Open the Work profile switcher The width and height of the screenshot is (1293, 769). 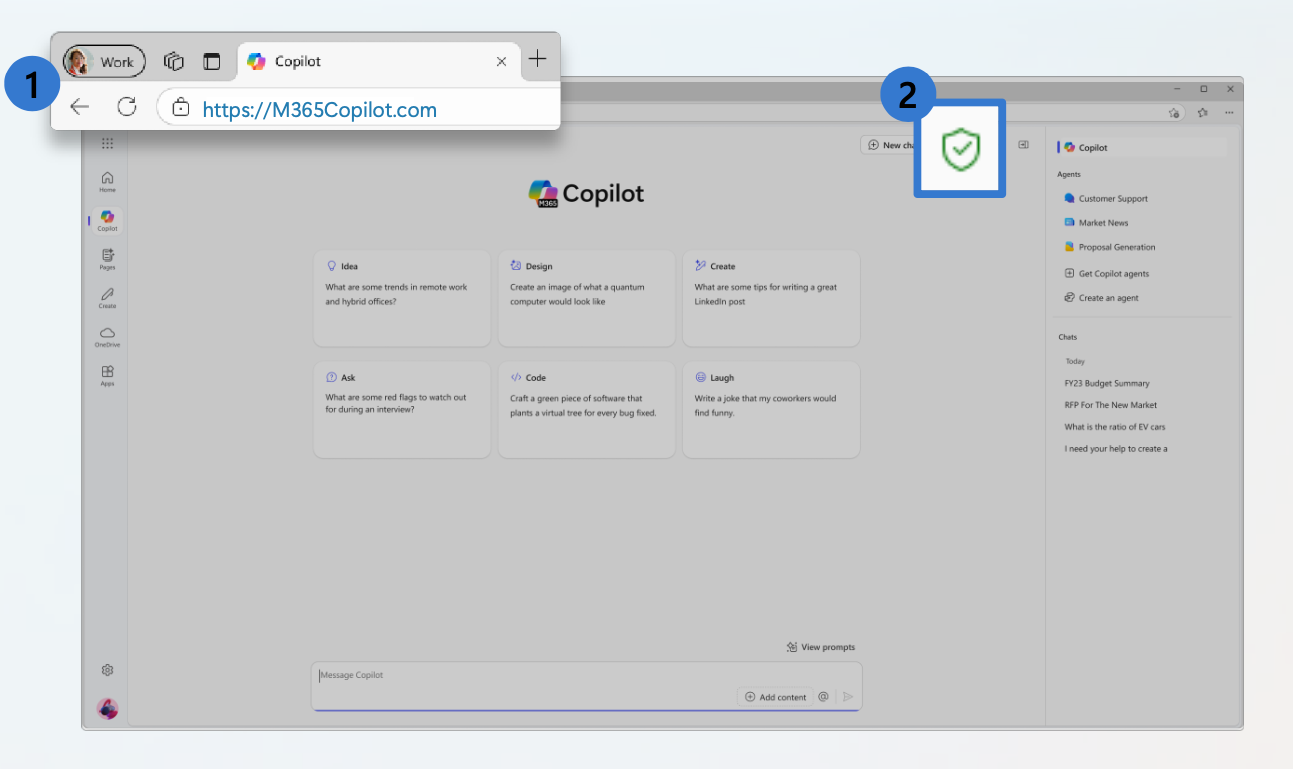[x=104, y=62]
